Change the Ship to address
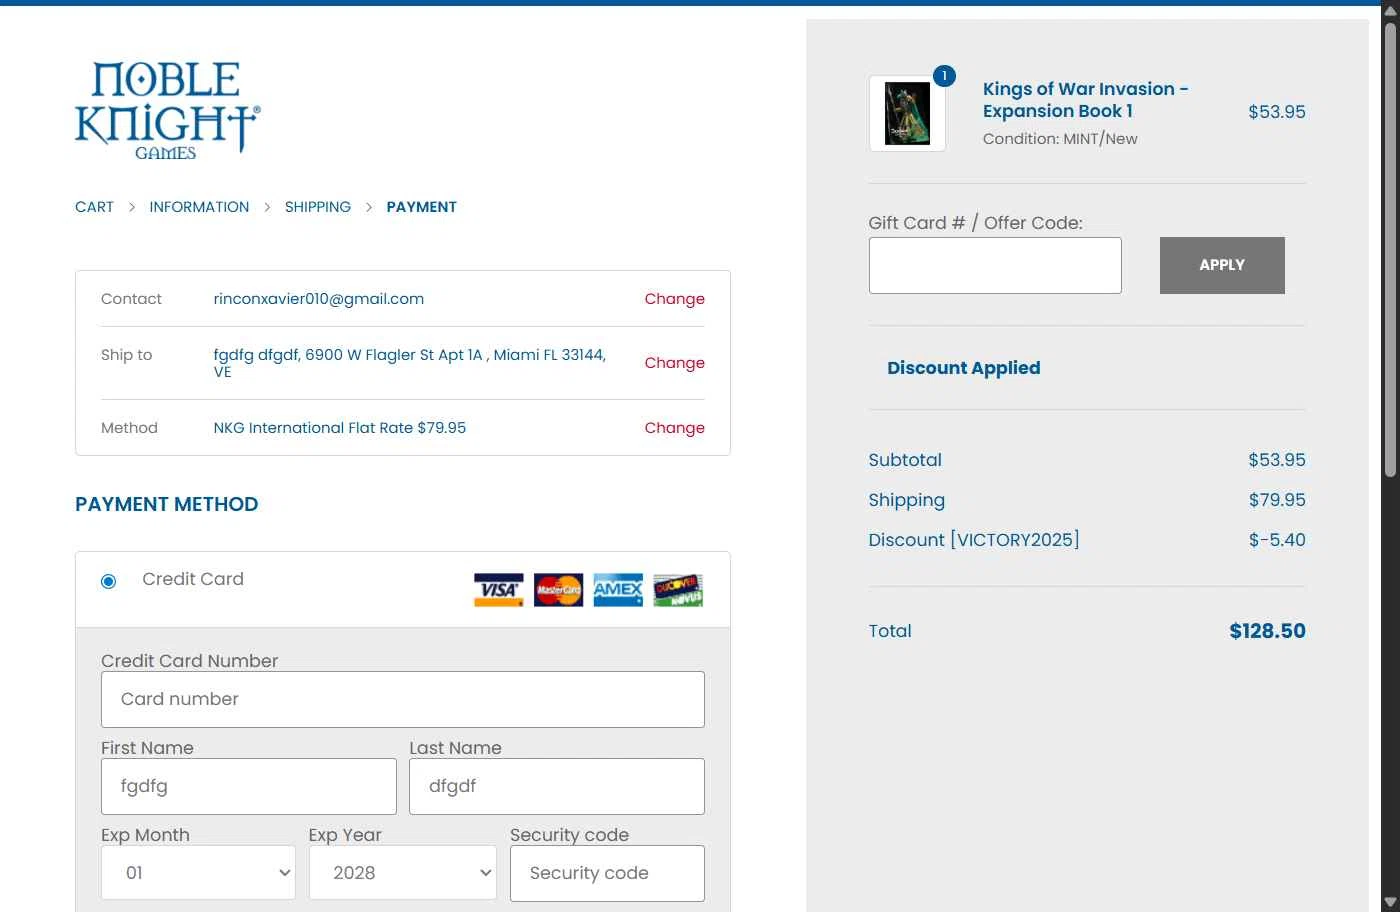 [674, 363]
